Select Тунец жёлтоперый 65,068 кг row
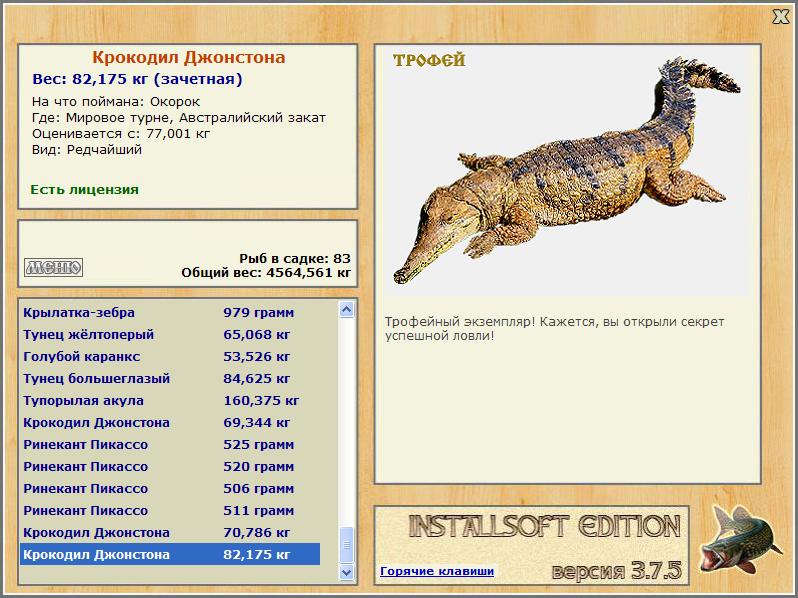The width and height of the screenshot is (798, 598). click(170, 334)
